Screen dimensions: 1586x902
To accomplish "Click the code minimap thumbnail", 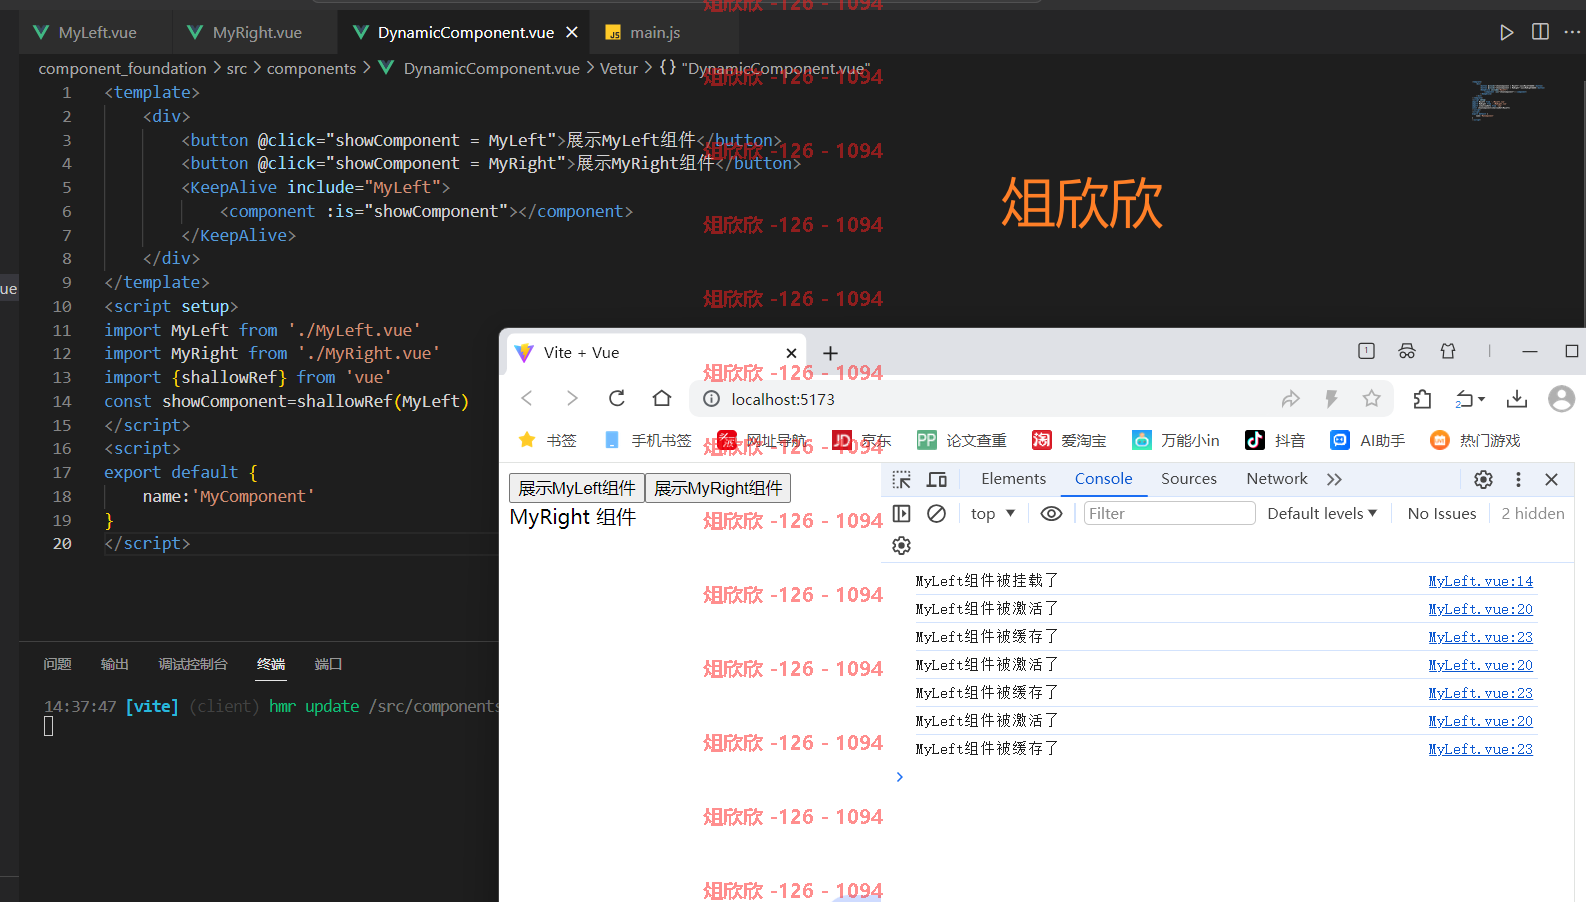I will coord(1506,100).
